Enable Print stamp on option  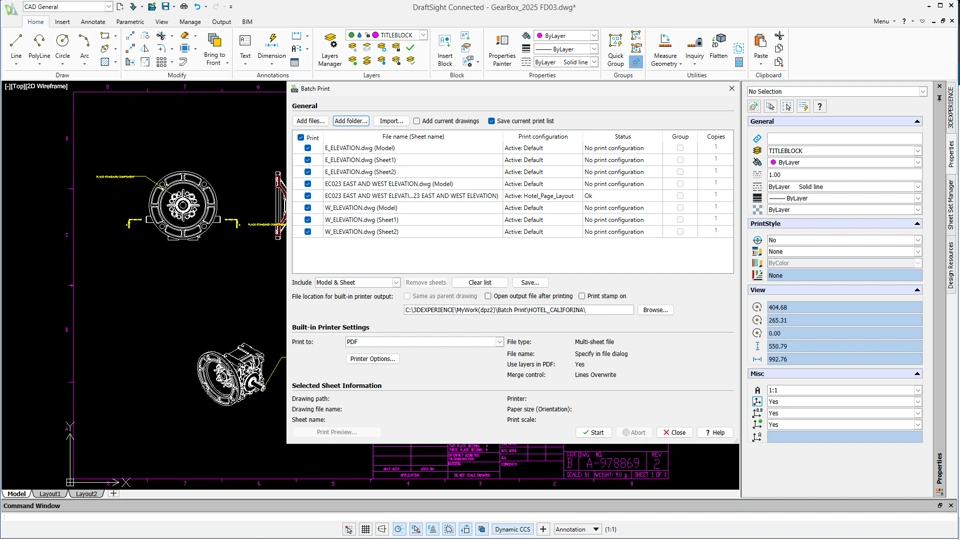tap(582, 296)
